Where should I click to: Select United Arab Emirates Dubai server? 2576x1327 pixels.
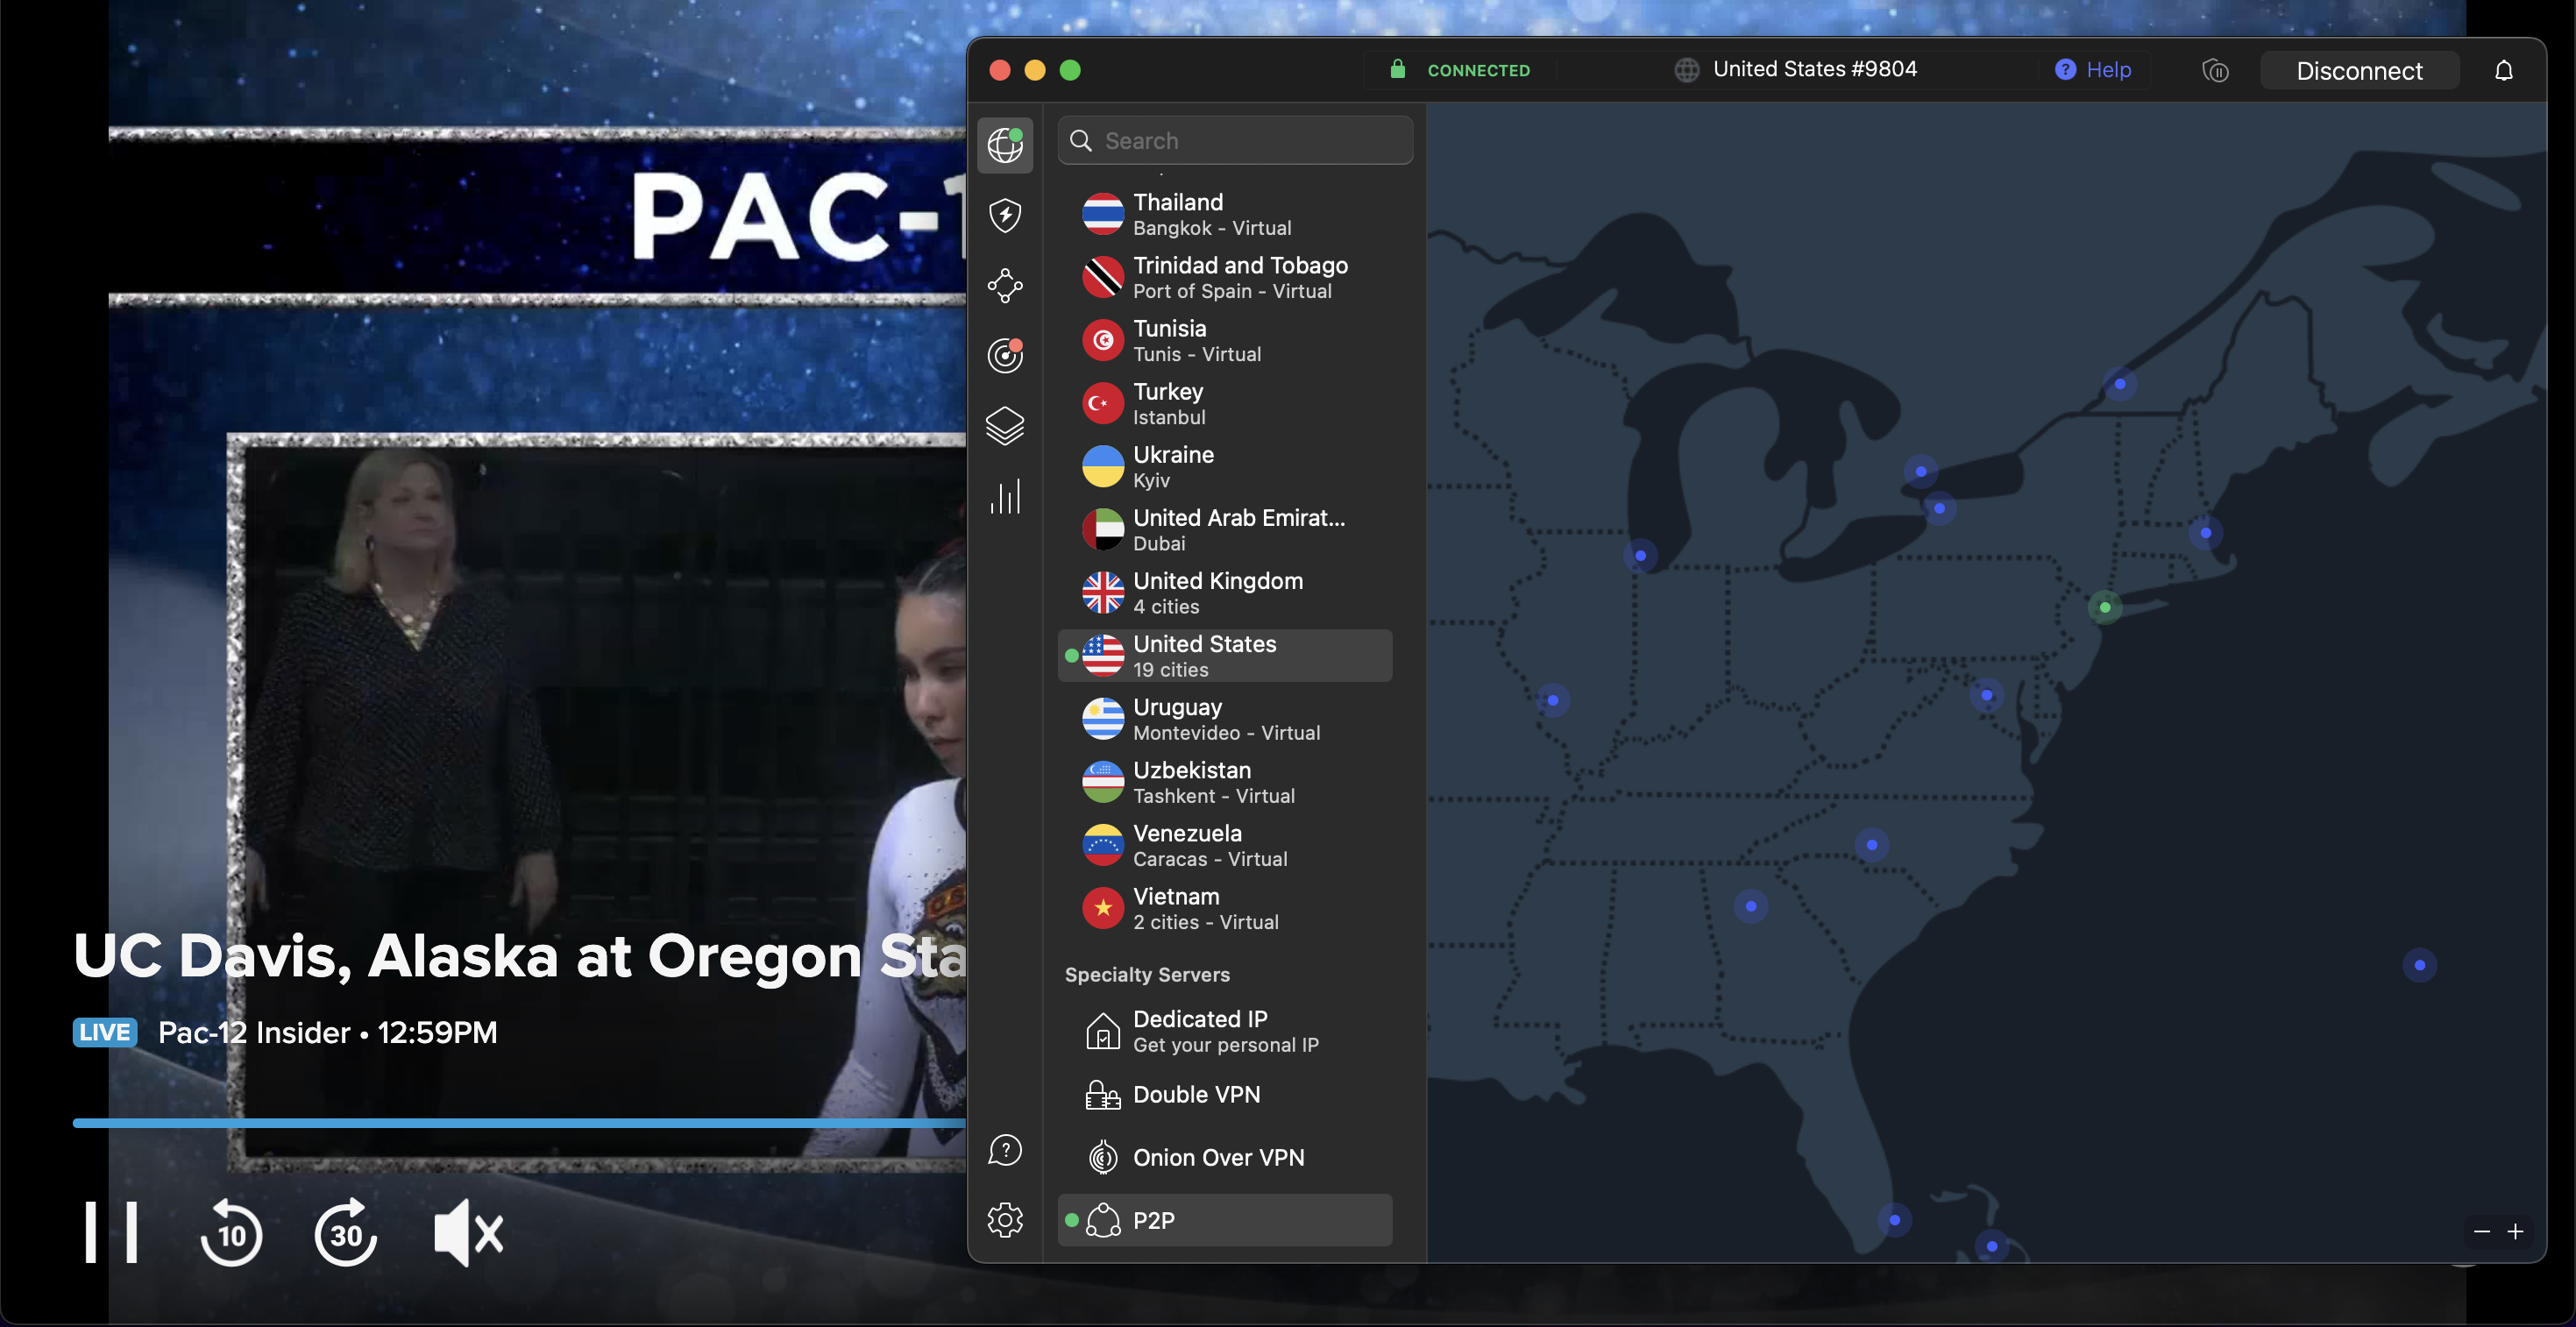click(x=1225, y=529)
